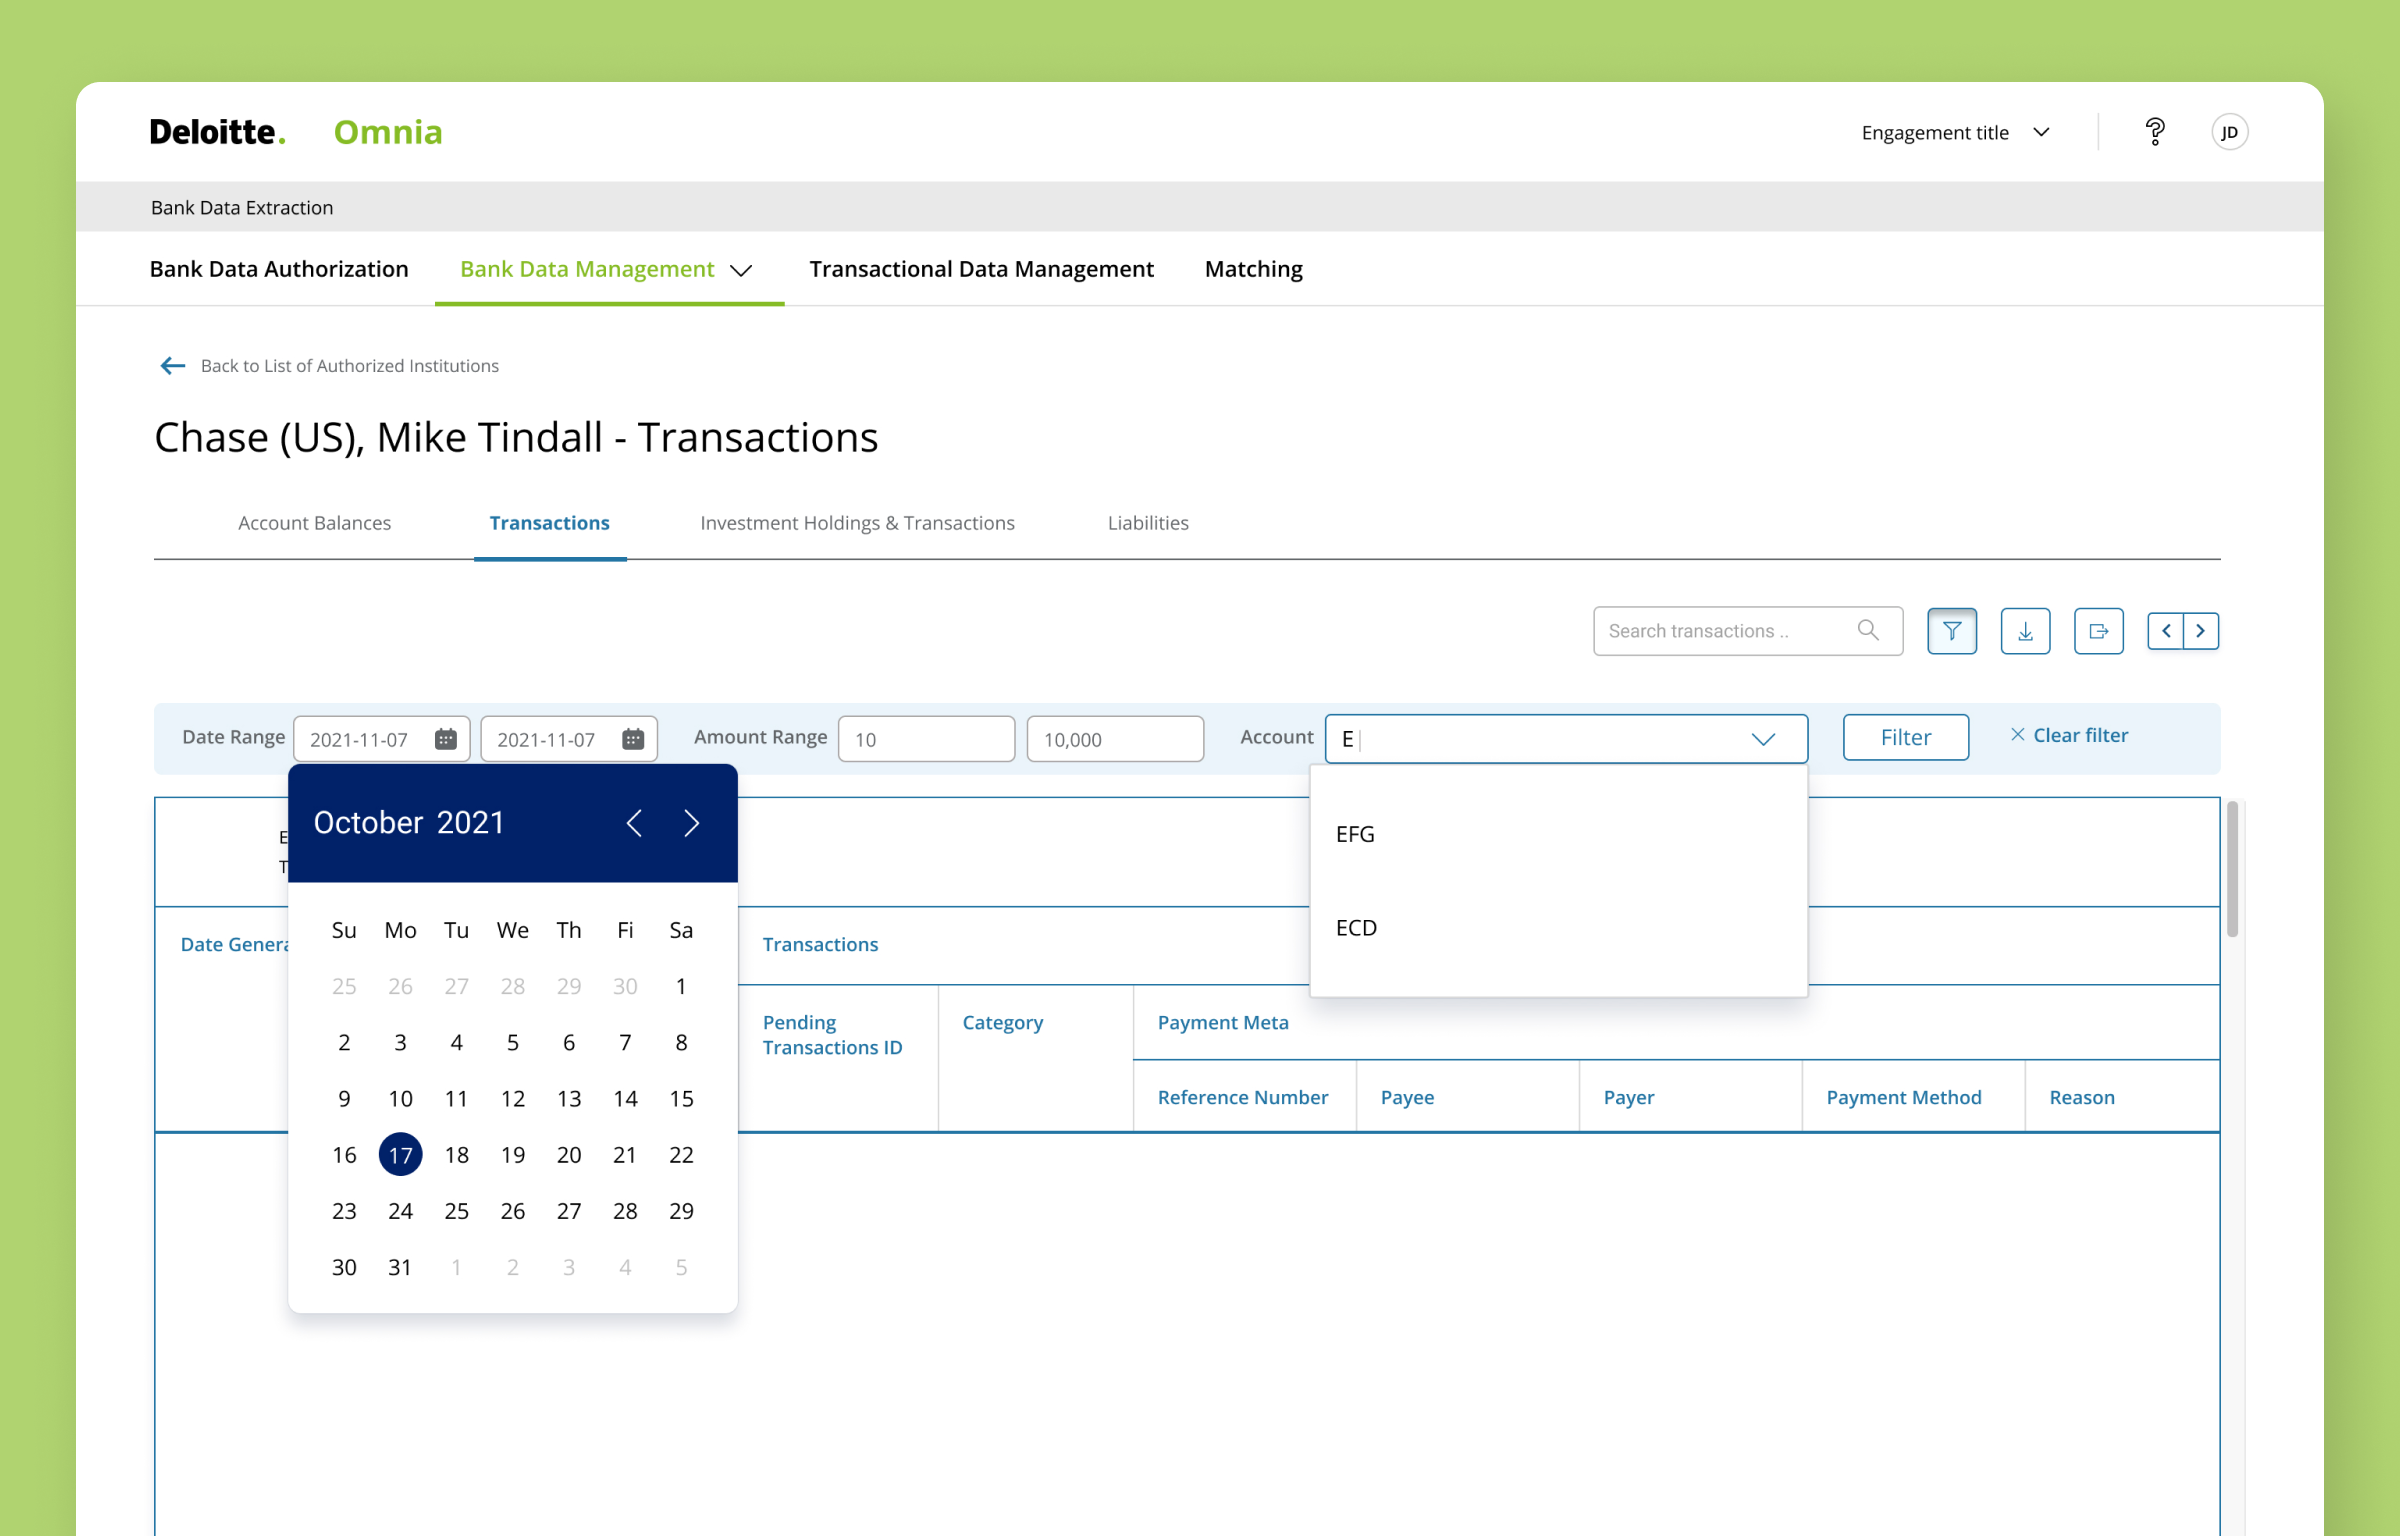Click the start date input 2021-11-07
Screen dimensions: 2400x1536
point(381,739)
